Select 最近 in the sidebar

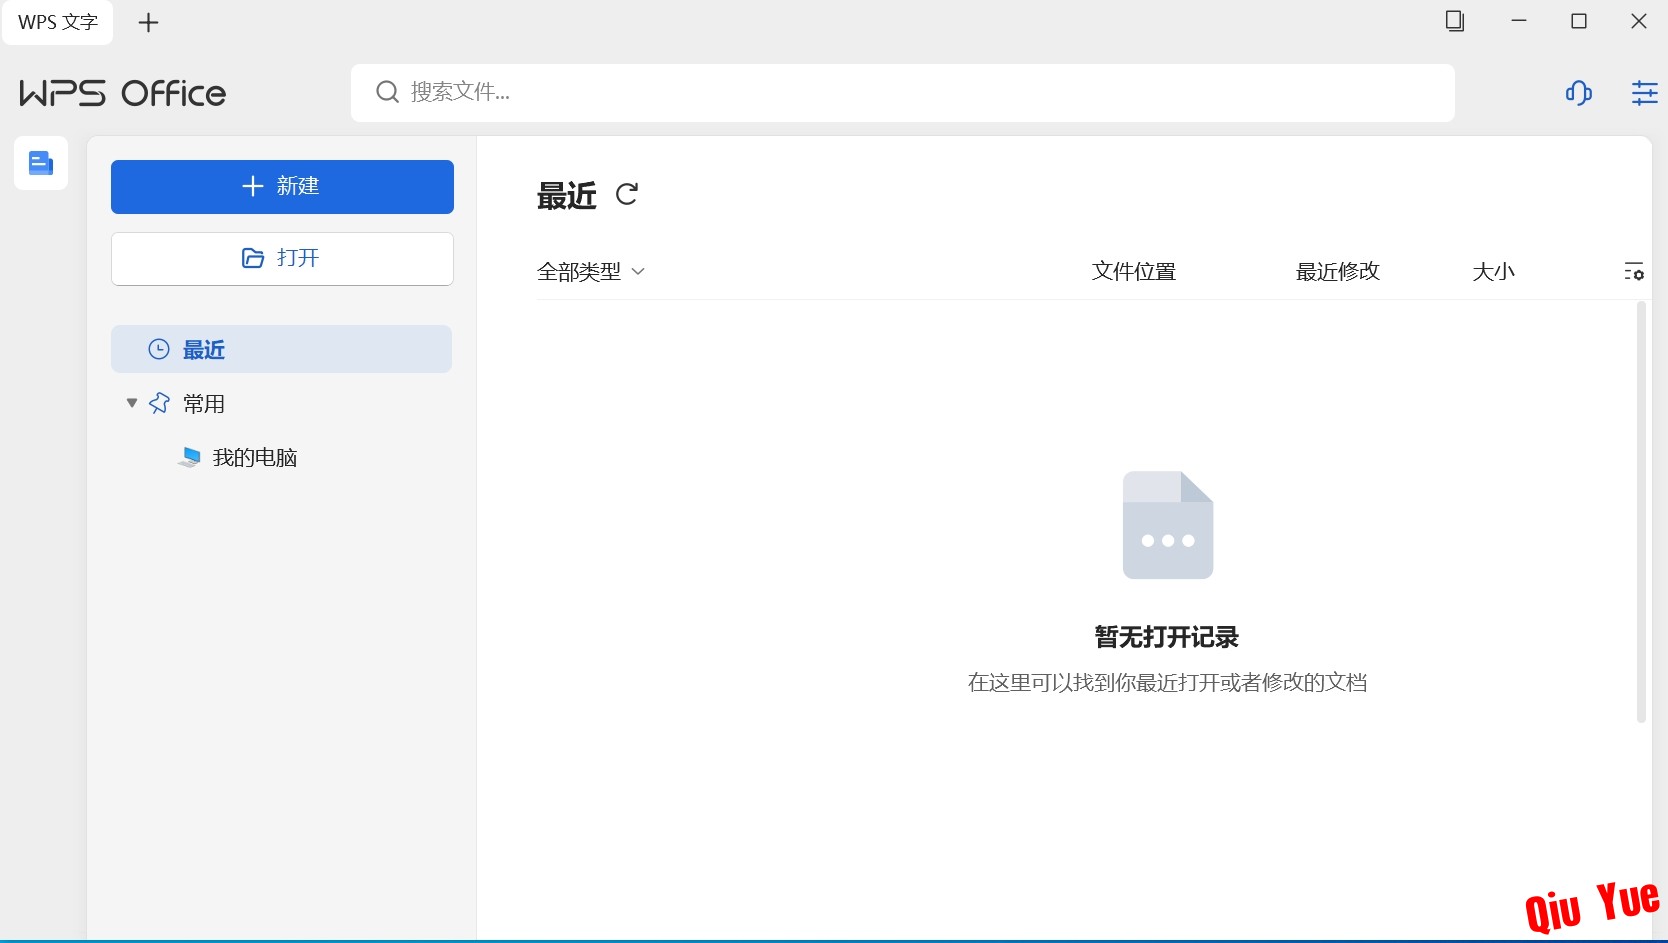click(x=281, y=349)
